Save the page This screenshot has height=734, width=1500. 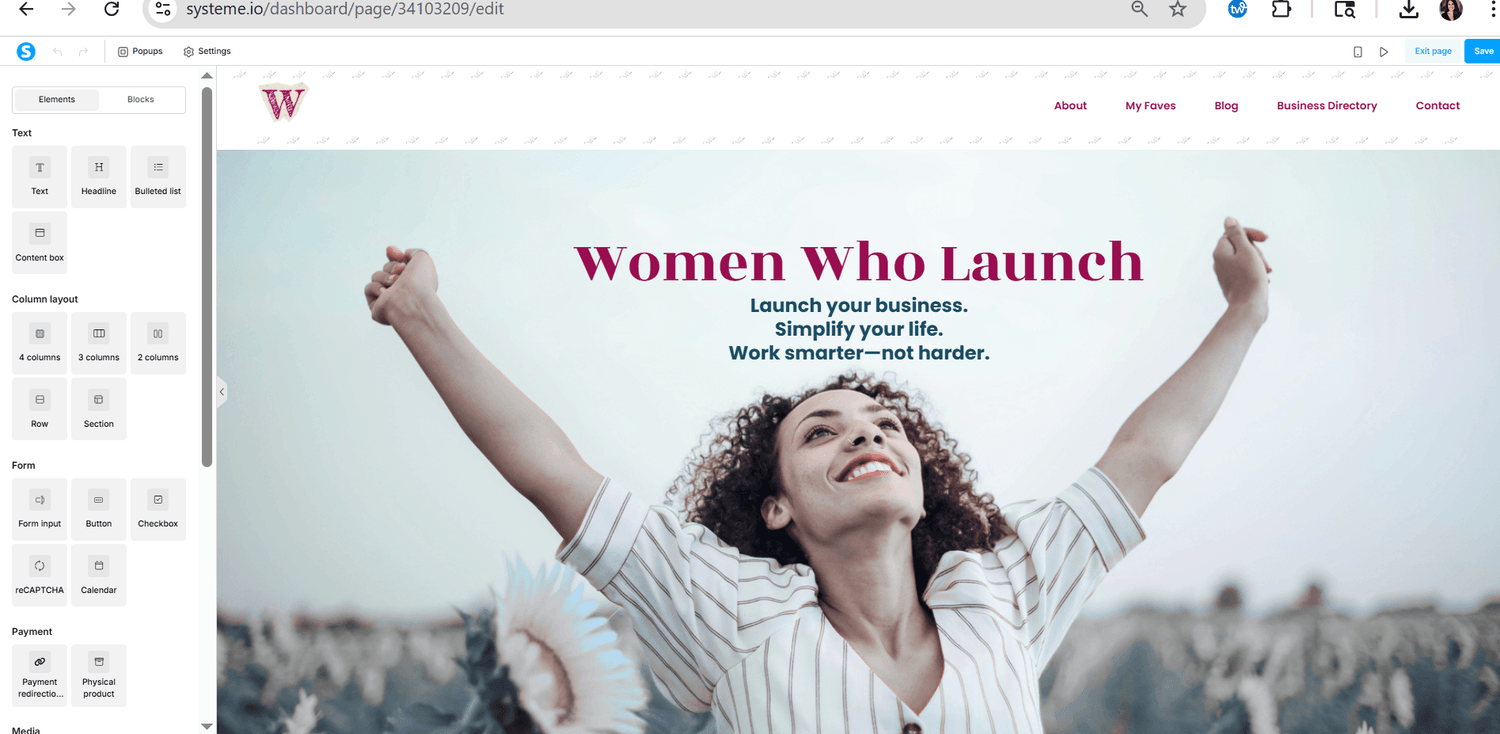[x=1483, y=51]
